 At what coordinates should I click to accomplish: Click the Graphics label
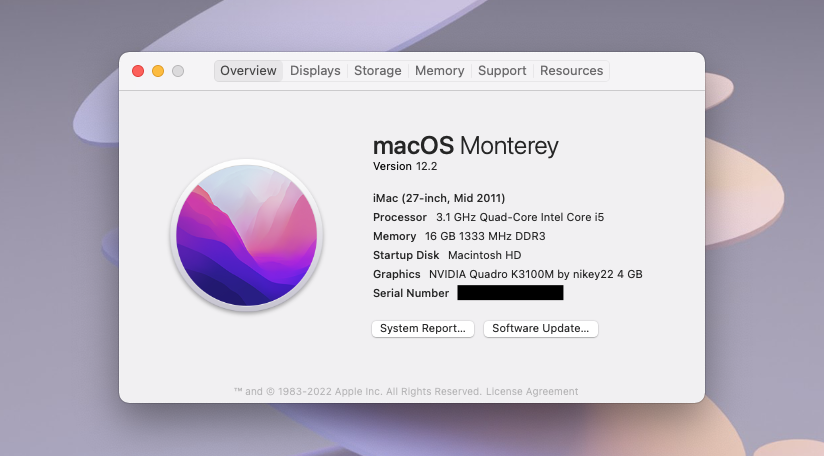[x=396, y=274]
